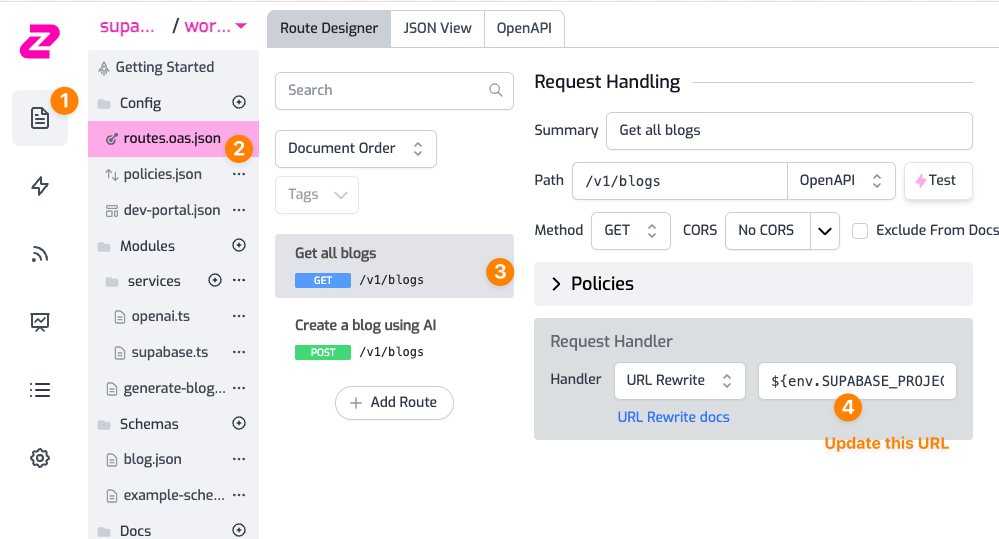The height and width of the screenshot is (539, 999).
Task: Switch to the OpenAPI tab
Action: click(524, 28)
